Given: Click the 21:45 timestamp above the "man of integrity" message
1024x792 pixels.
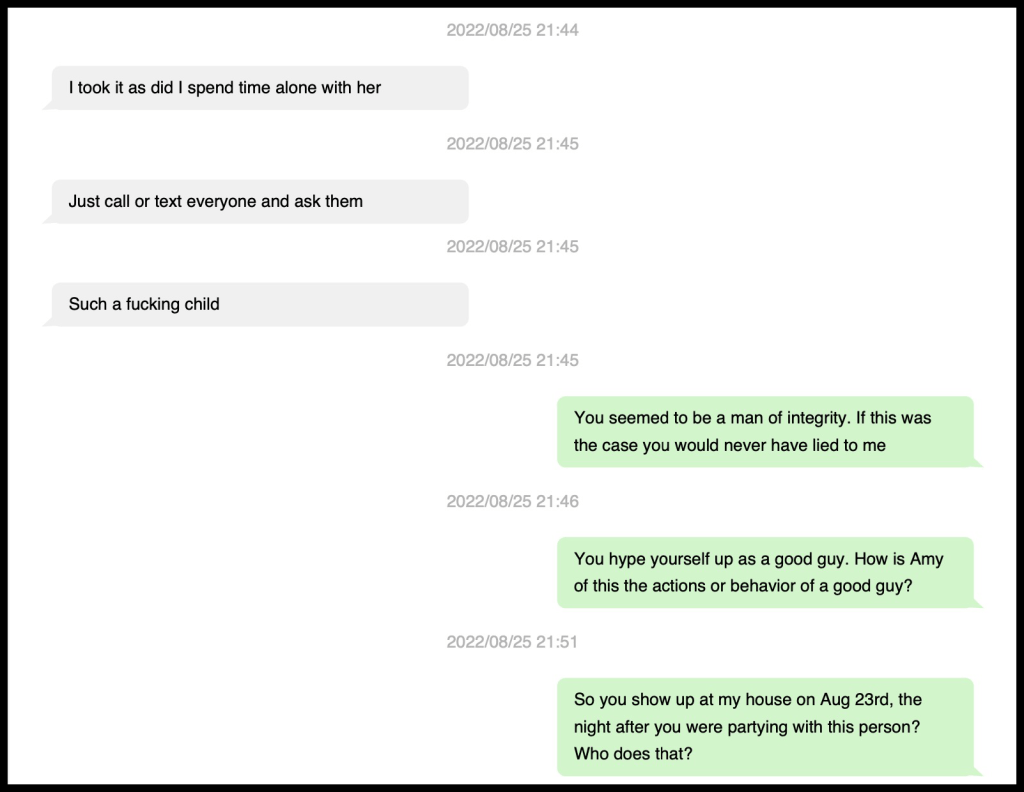Looking at the screenshot, I should 512,360.
